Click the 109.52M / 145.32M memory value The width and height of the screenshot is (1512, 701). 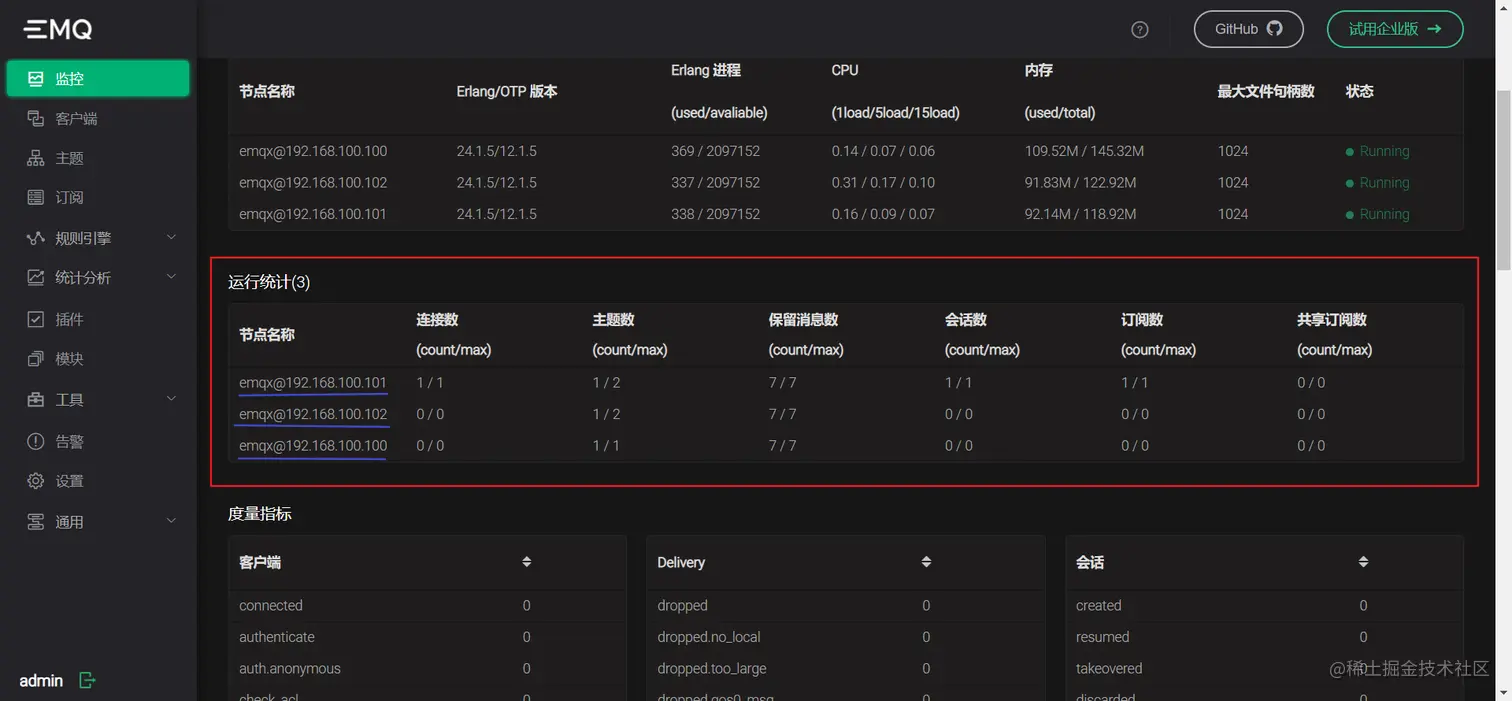click(x=1084, y=151)
